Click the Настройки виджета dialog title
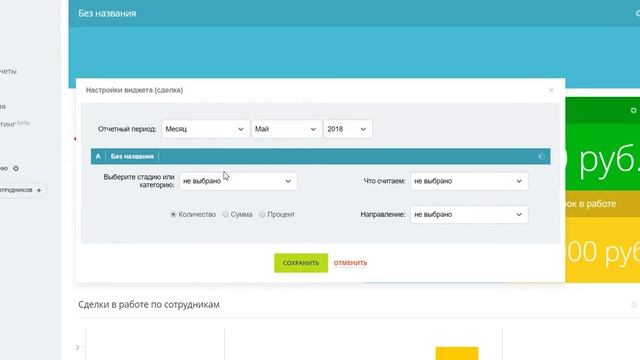640x360 pixels. point(134,90)
